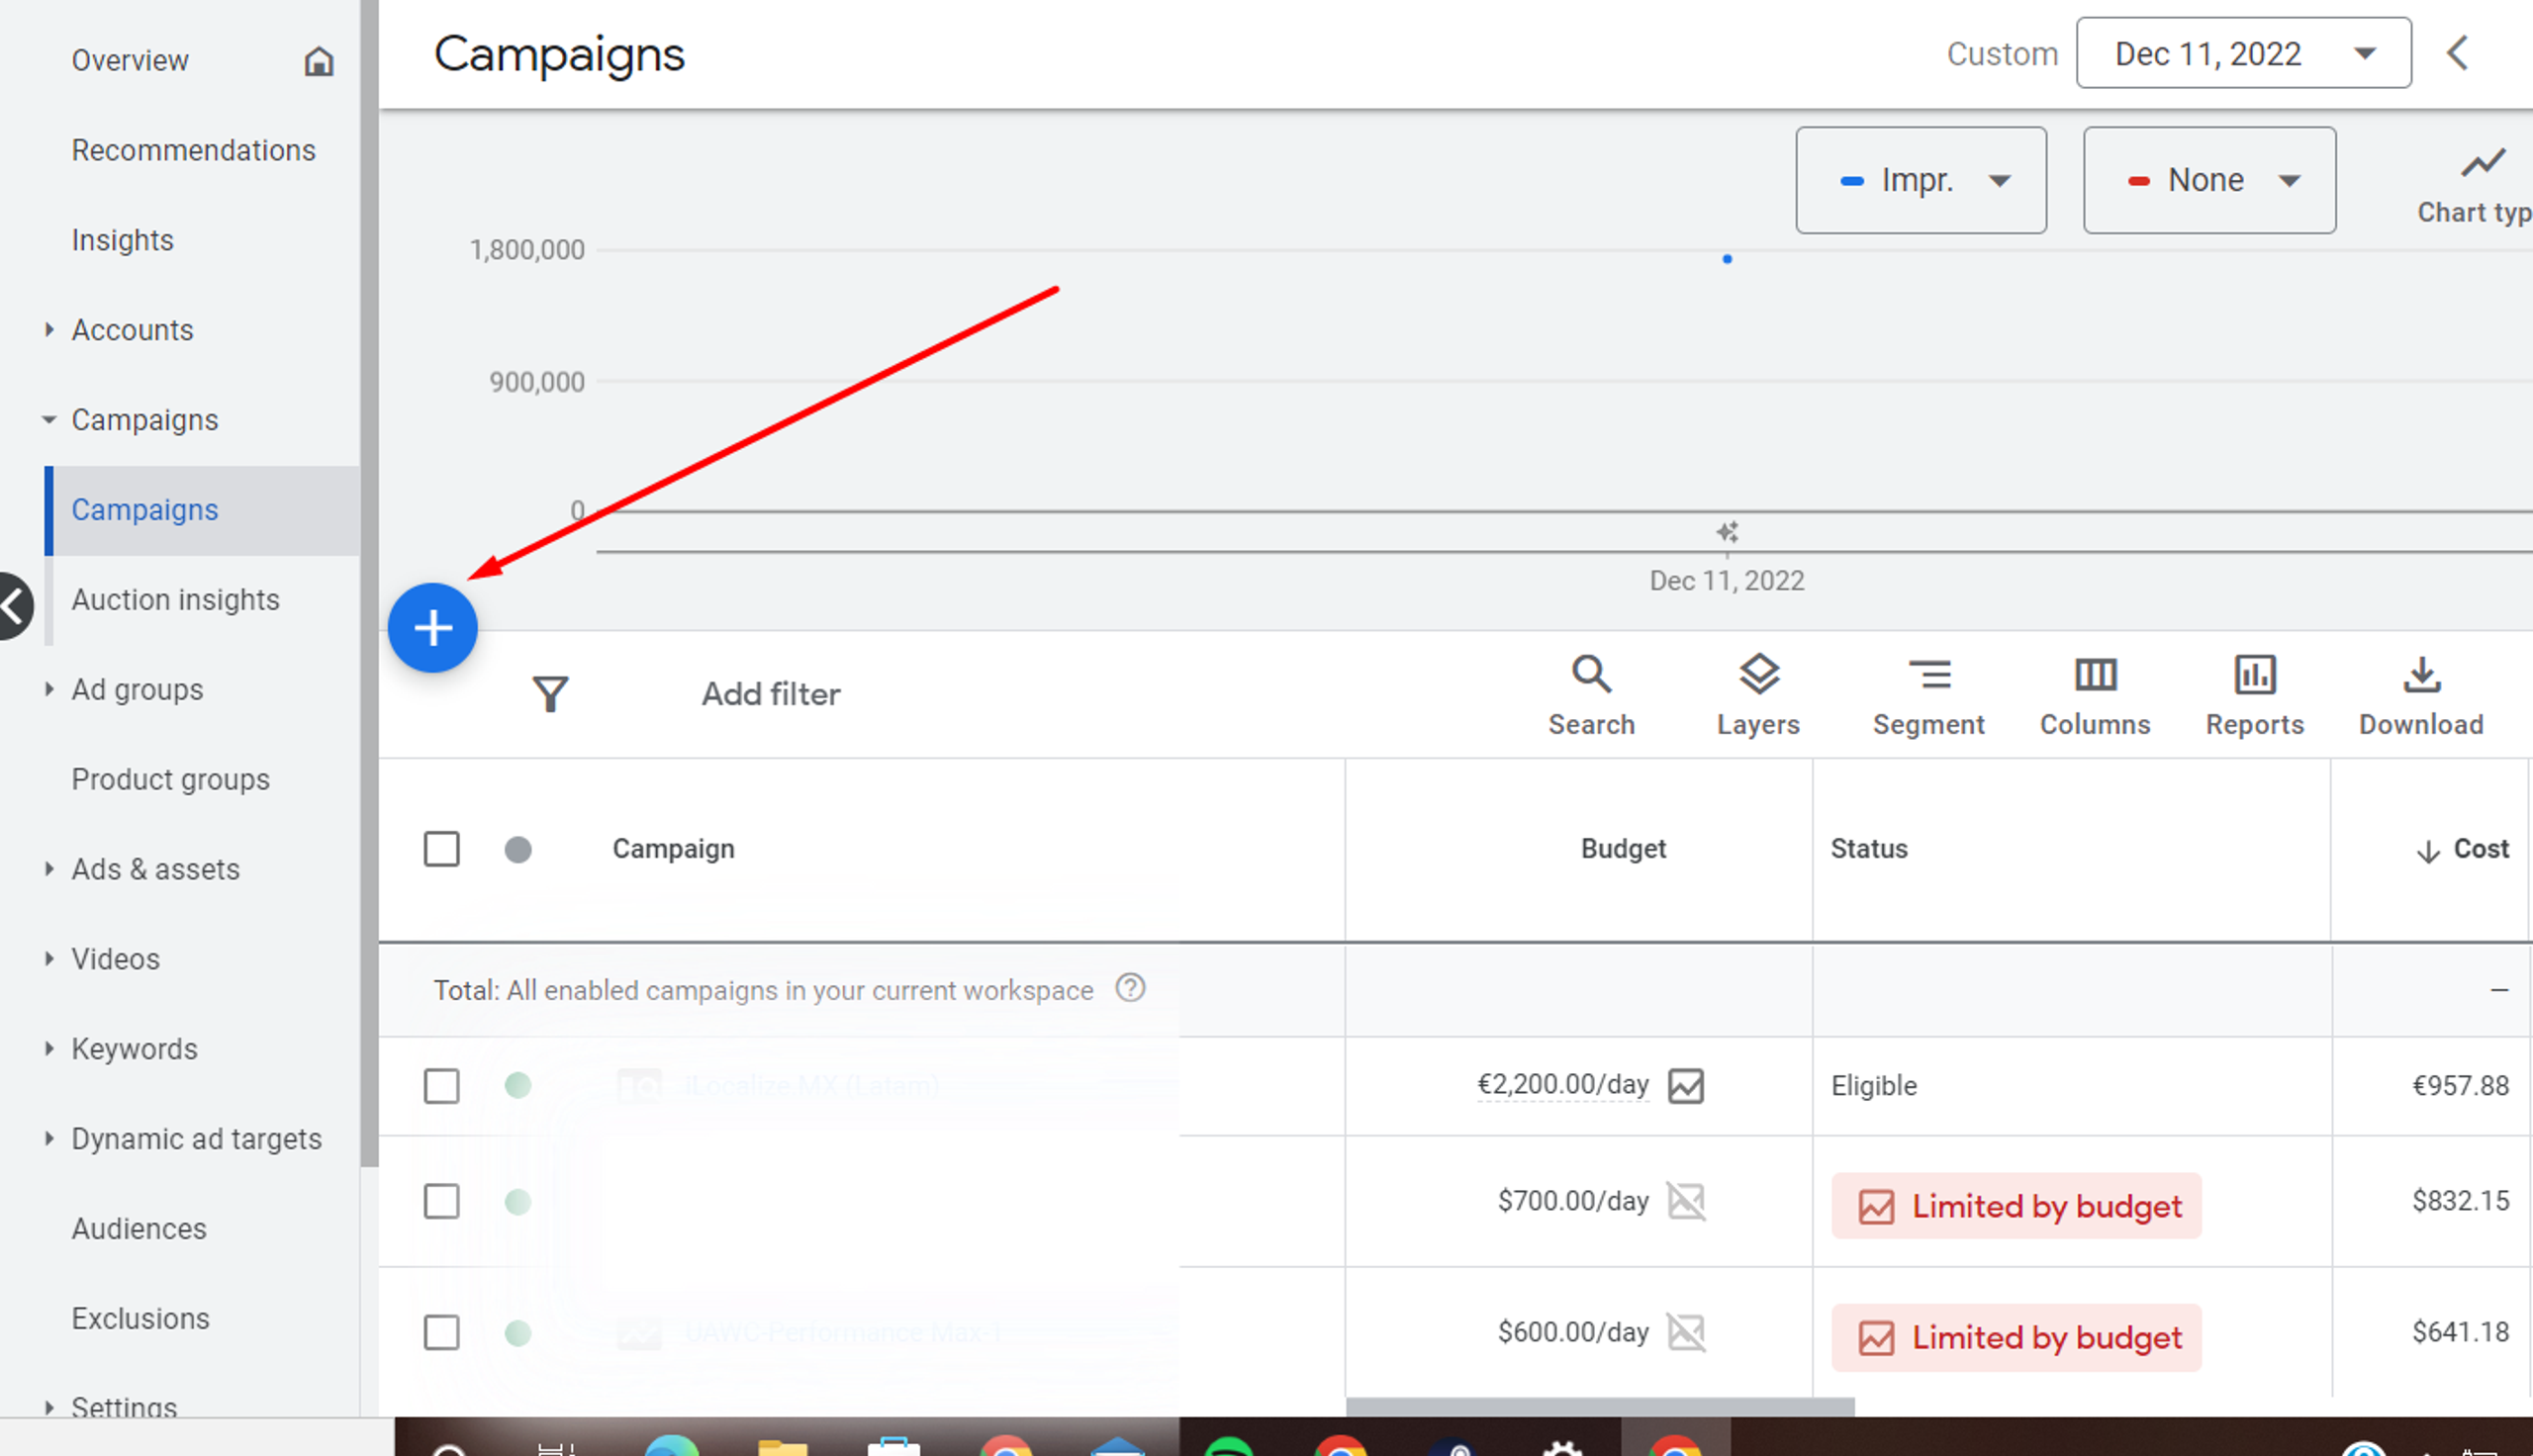Click the Segment icon
The width and height of the screenshot is (2533, 1456).
click(x=1928, y=694)
